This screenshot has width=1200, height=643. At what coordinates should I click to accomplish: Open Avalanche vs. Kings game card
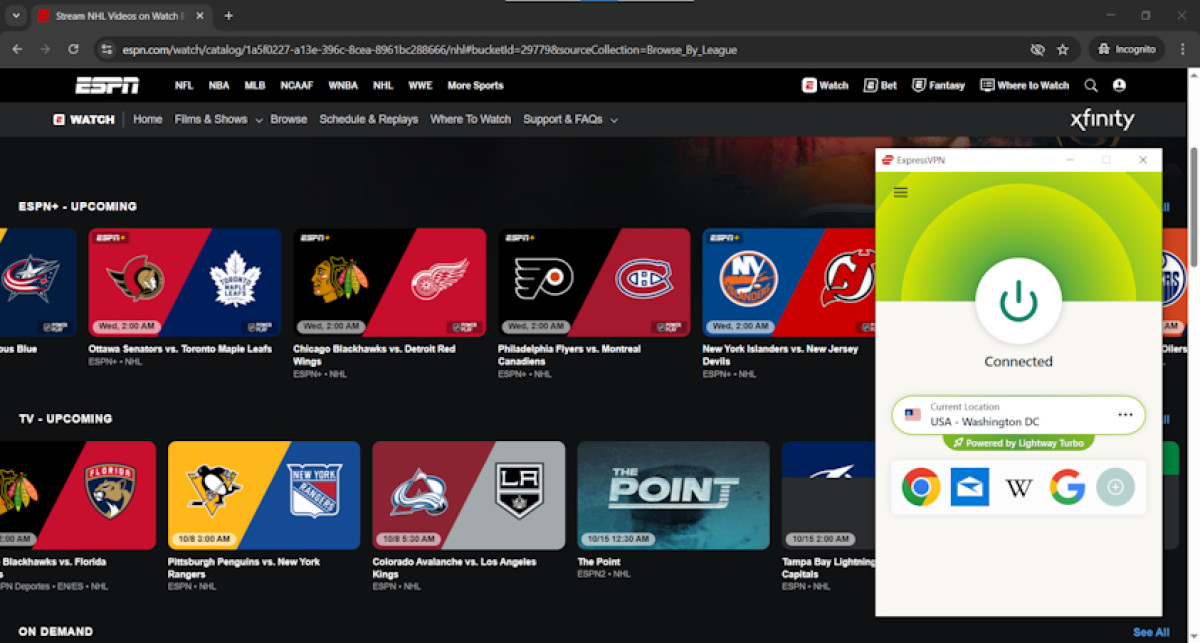click(469, 495)
